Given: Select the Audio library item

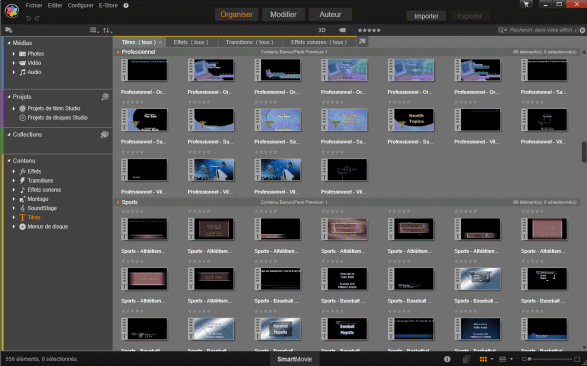Looking at the screenshot, I should (x=34, y=72).
